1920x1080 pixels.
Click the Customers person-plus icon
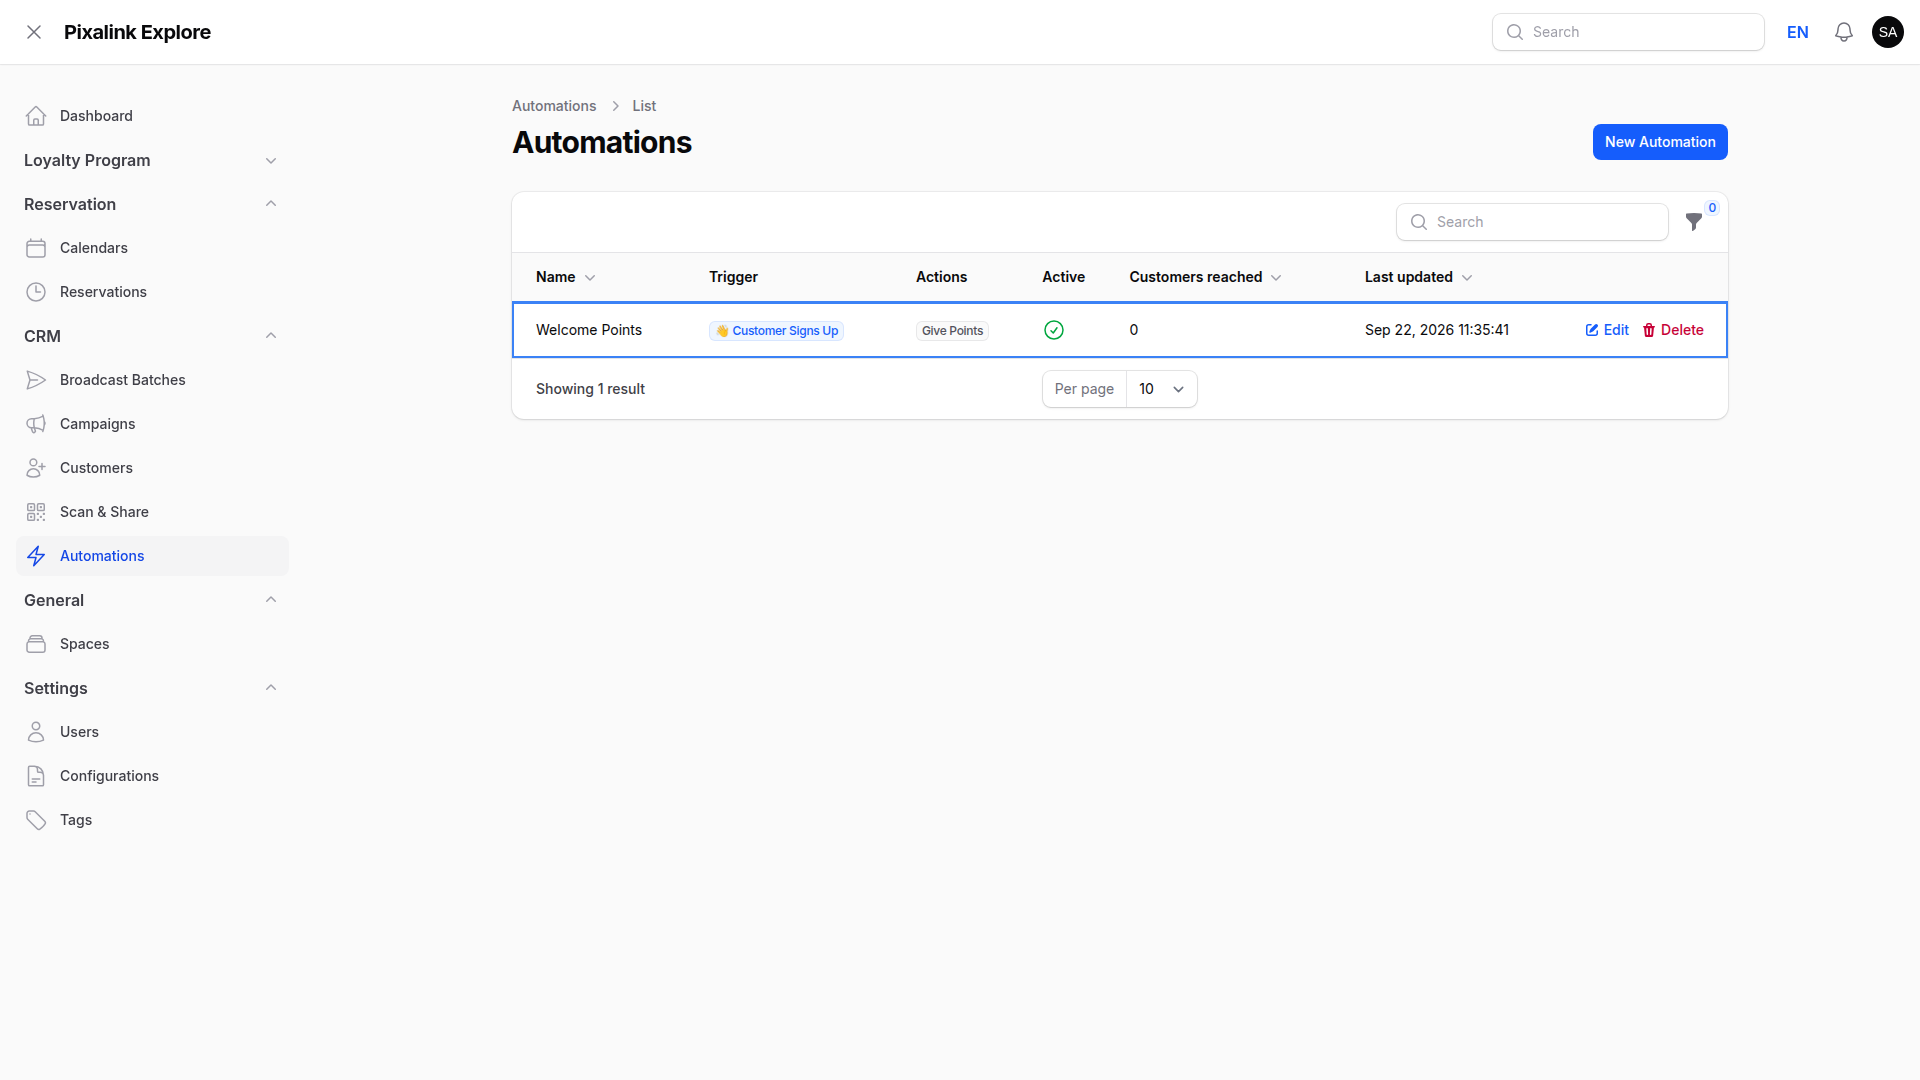36,468
